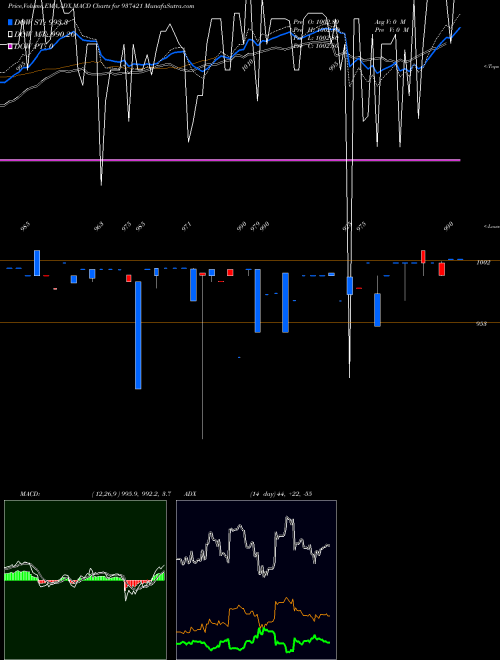The image size is (500, 660).
Task: Click the 'Avg V: 0 M' volume text
Action: pos(391,21)
